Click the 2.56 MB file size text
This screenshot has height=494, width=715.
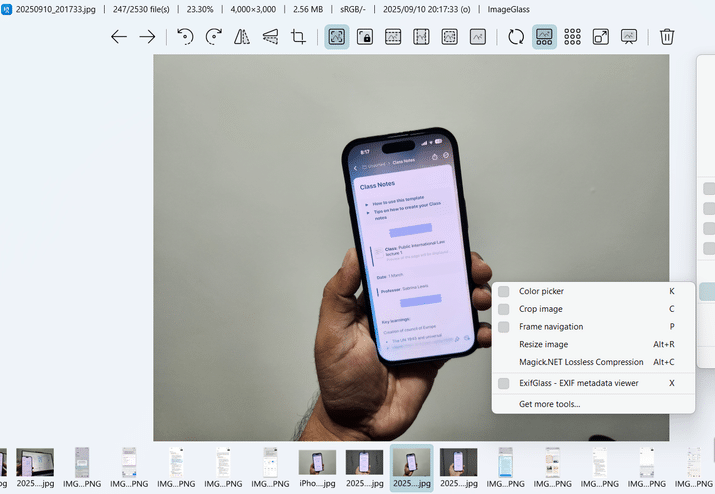click(x=308, y=9)
